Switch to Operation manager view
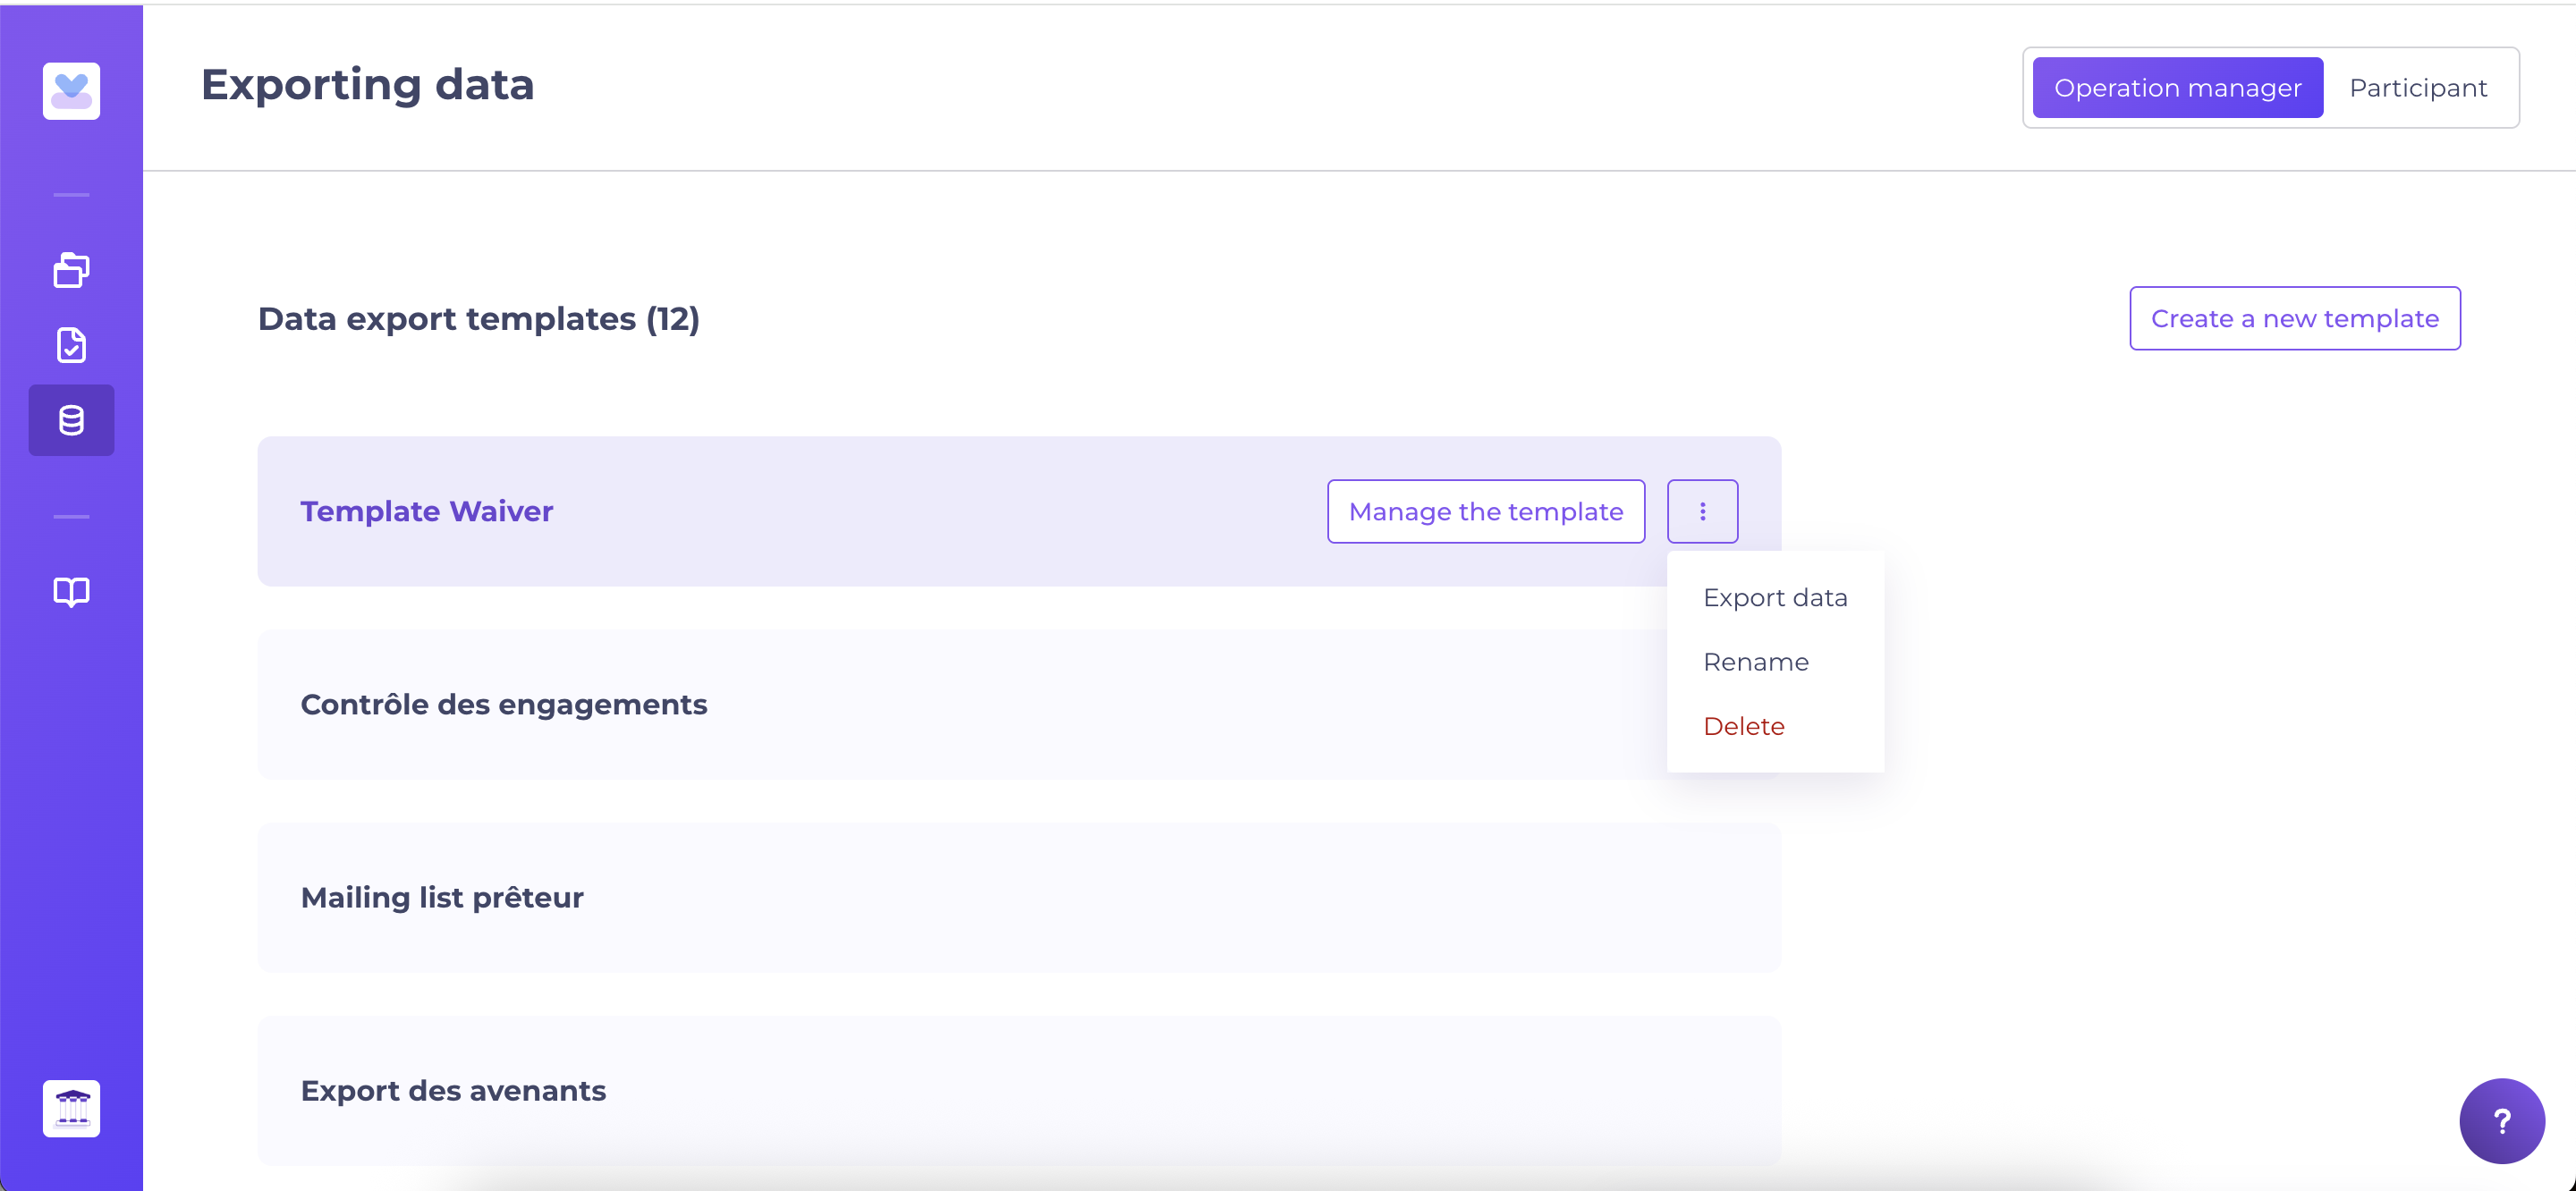 2177,88
